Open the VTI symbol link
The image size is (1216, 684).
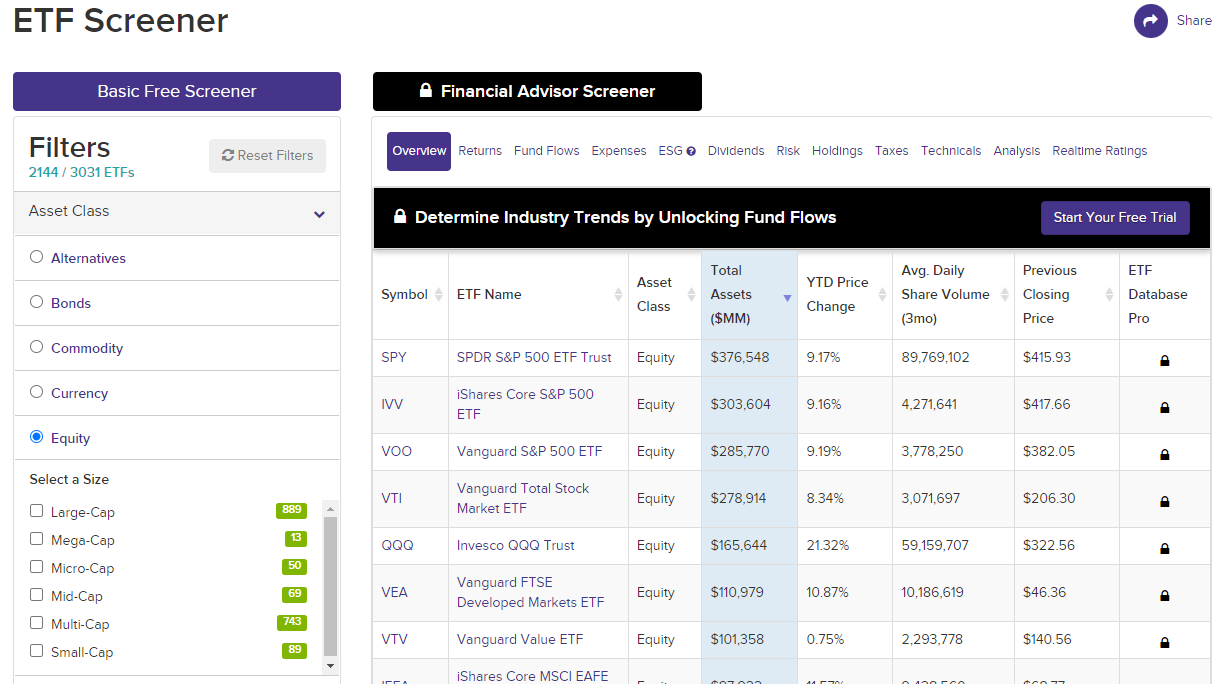pos(392,498)
